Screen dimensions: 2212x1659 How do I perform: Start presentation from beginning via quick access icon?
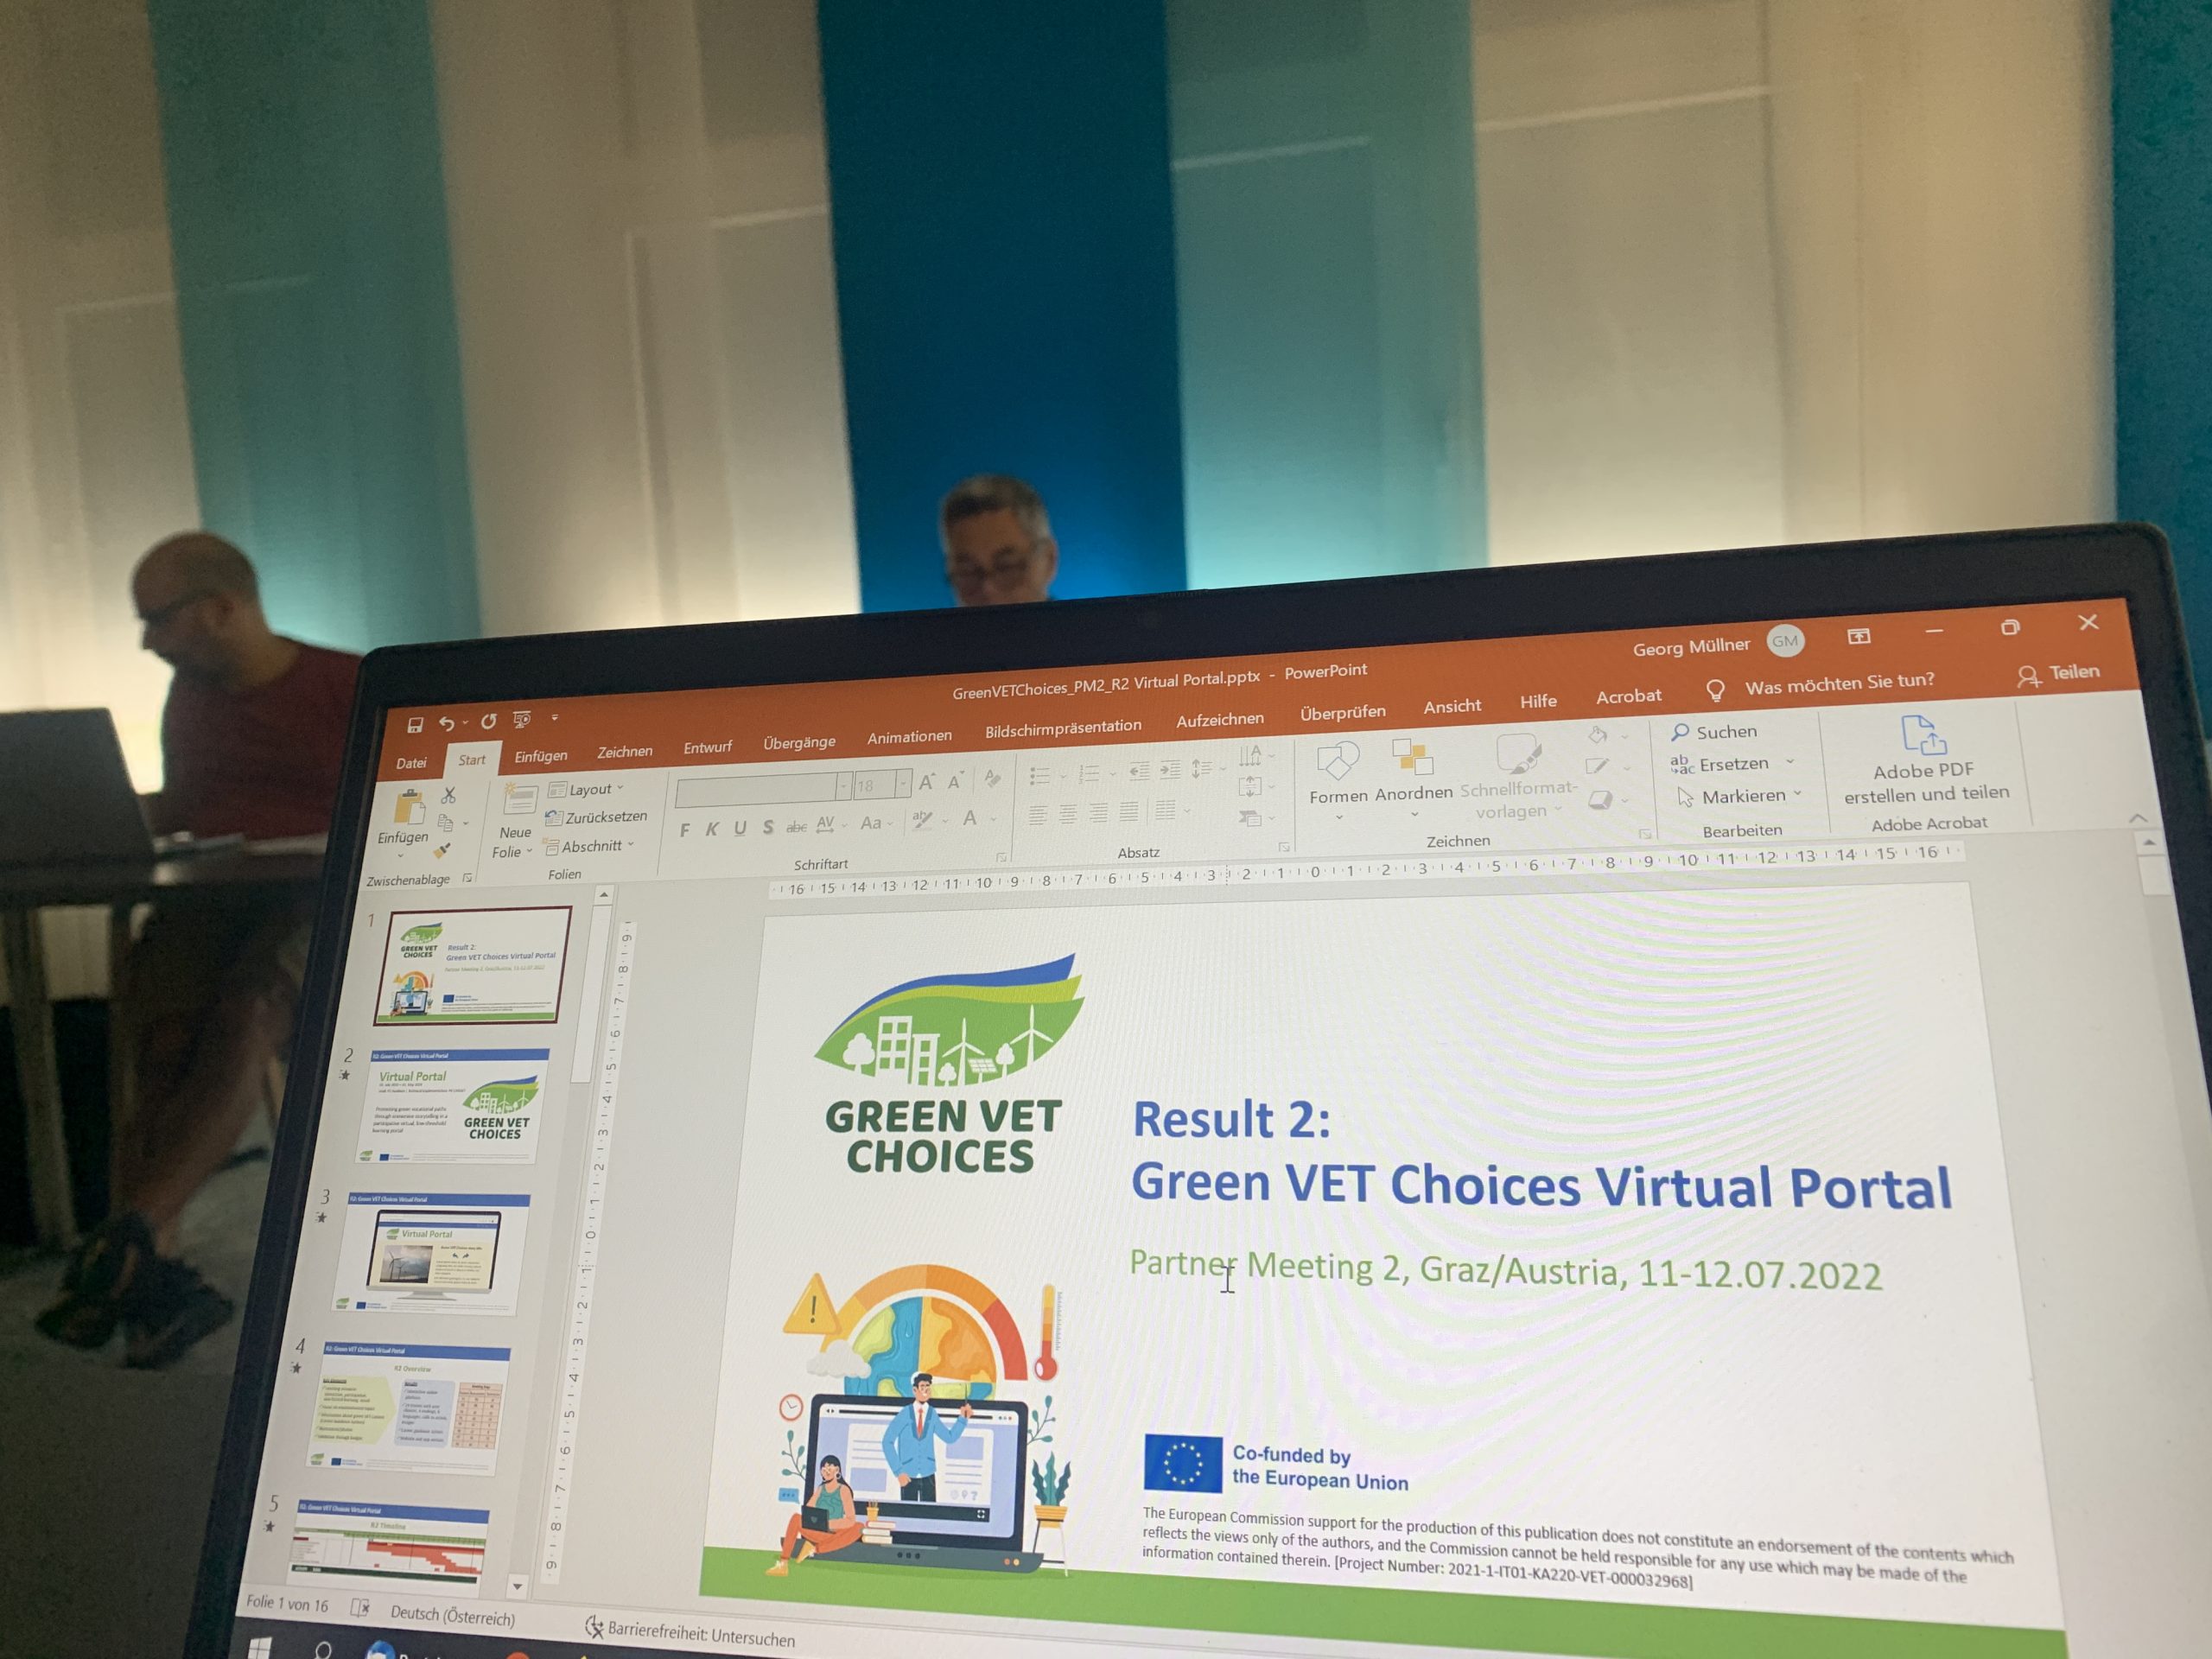point(521,719)
